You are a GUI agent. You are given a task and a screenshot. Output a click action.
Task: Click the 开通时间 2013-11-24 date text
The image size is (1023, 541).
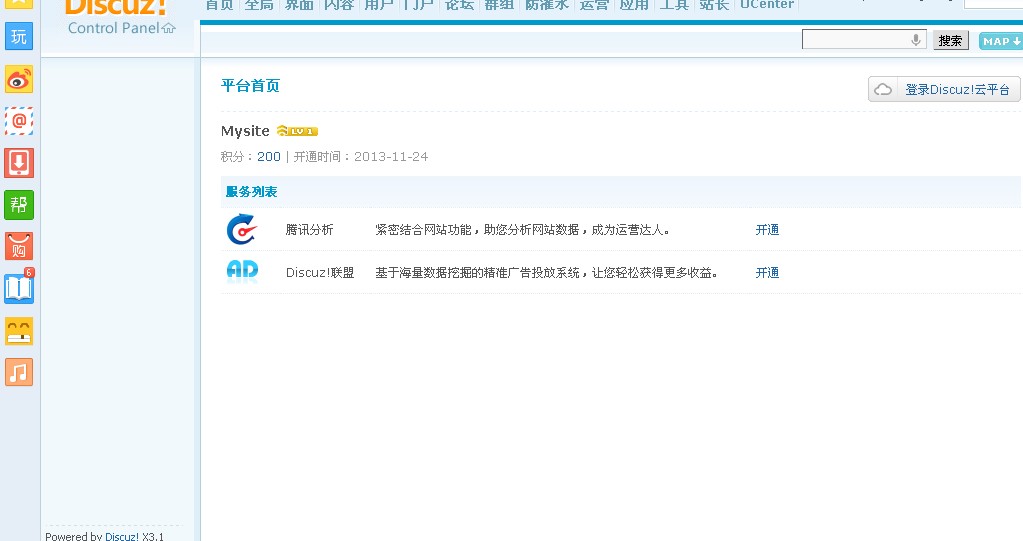[x=361, y=157]
